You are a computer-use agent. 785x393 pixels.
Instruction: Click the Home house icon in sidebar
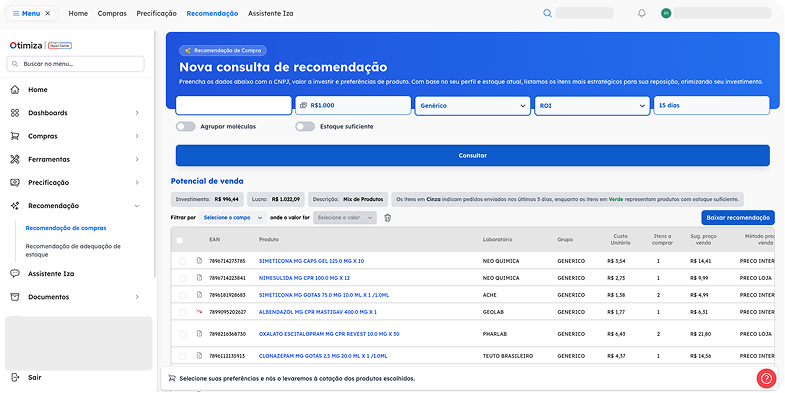click(15, 90)
